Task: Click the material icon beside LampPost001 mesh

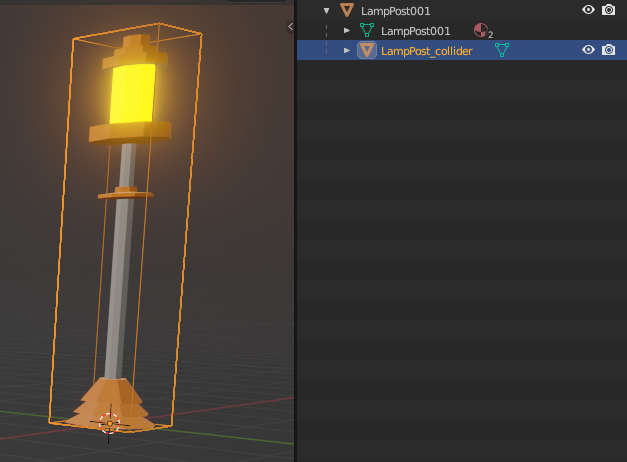Action: (x=481, y=31)
